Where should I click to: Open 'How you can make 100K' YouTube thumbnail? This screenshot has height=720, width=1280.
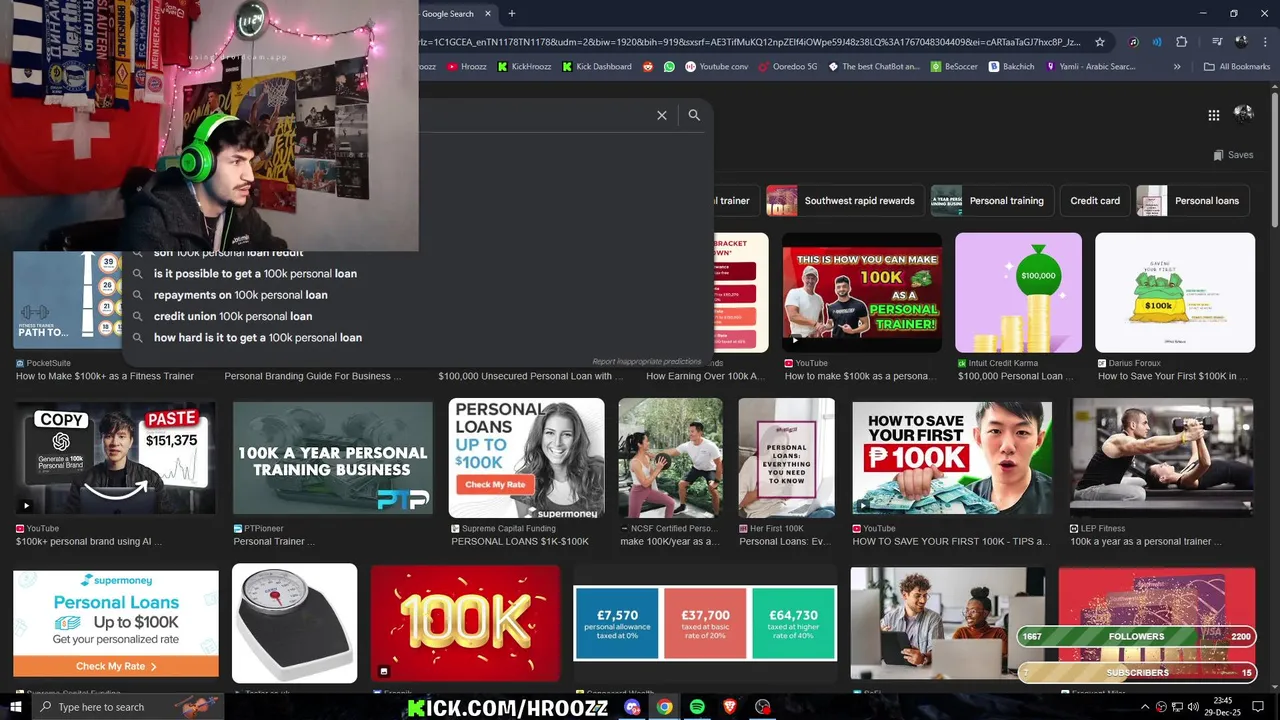(862, 292)
